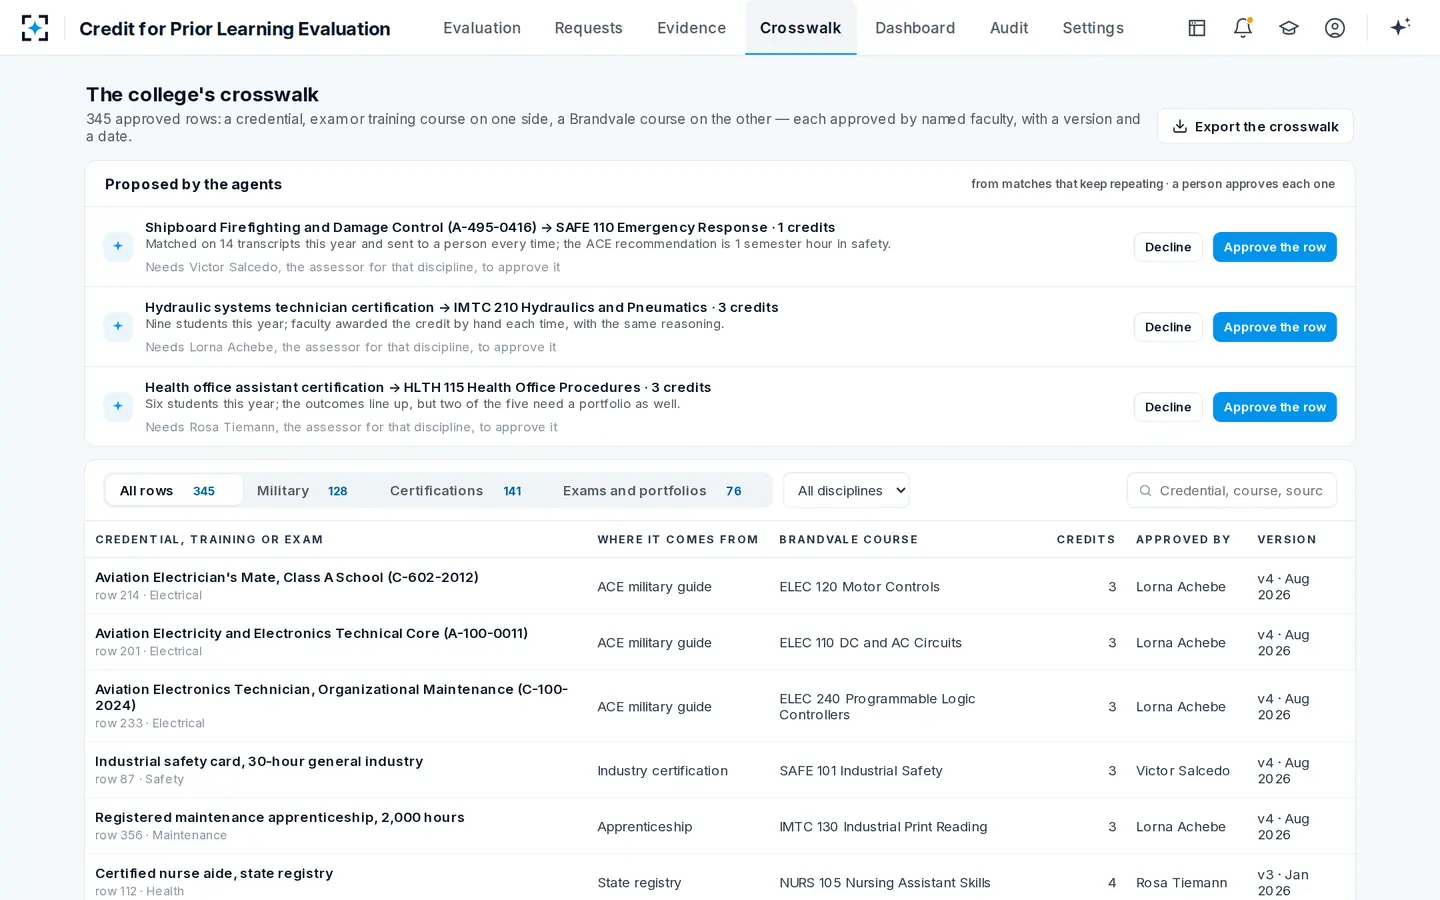Open the Evidence tab

691,28
